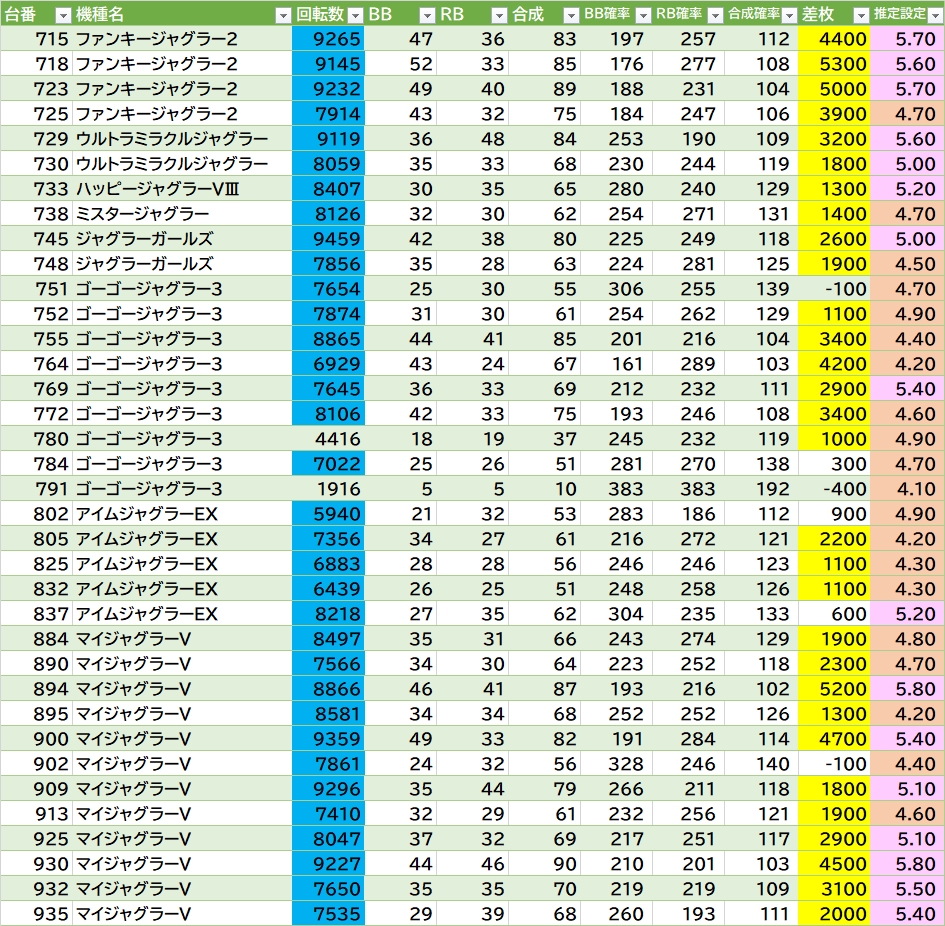This screenshot has width=945, height=926.
Task: Select 回転数 cell 7856
Action: point(328,264)
